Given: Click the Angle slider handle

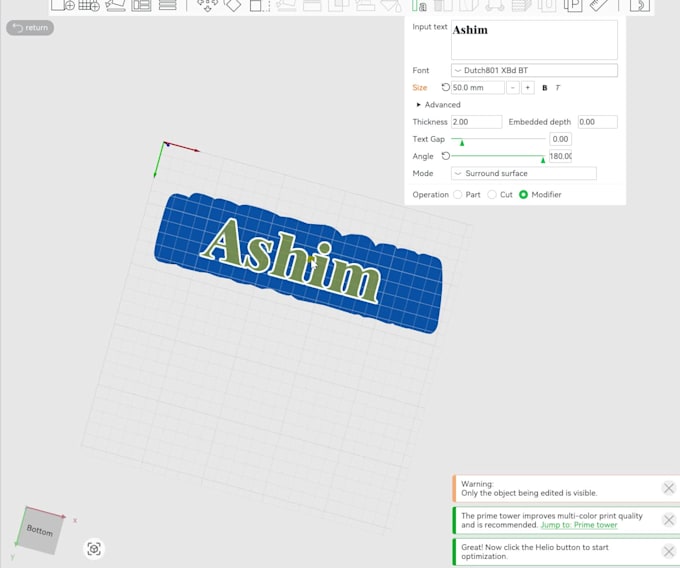Looking at the screenshot, I should (x=543, y=160).
